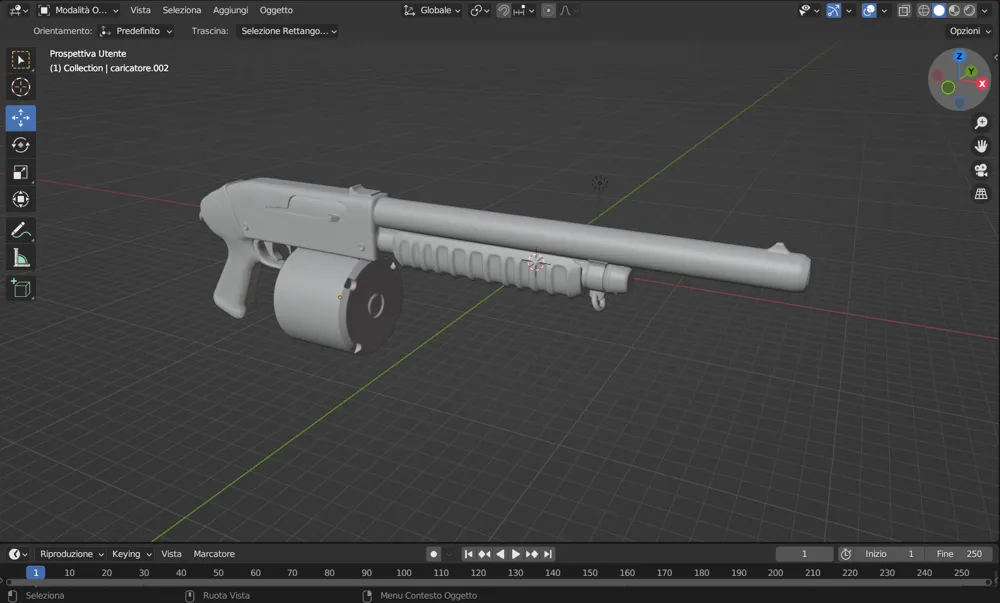Open the Oggetto menu
This screenshot has height=603, width=1000.
pos(276,10)
